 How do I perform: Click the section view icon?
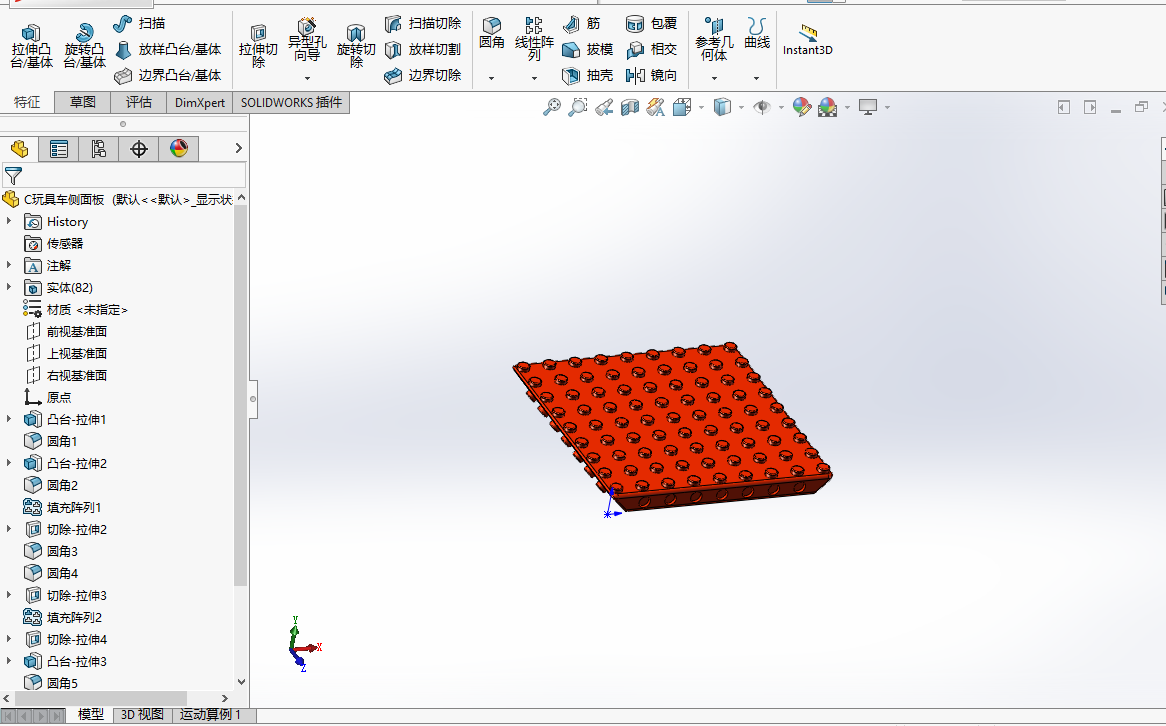point(630,108)
